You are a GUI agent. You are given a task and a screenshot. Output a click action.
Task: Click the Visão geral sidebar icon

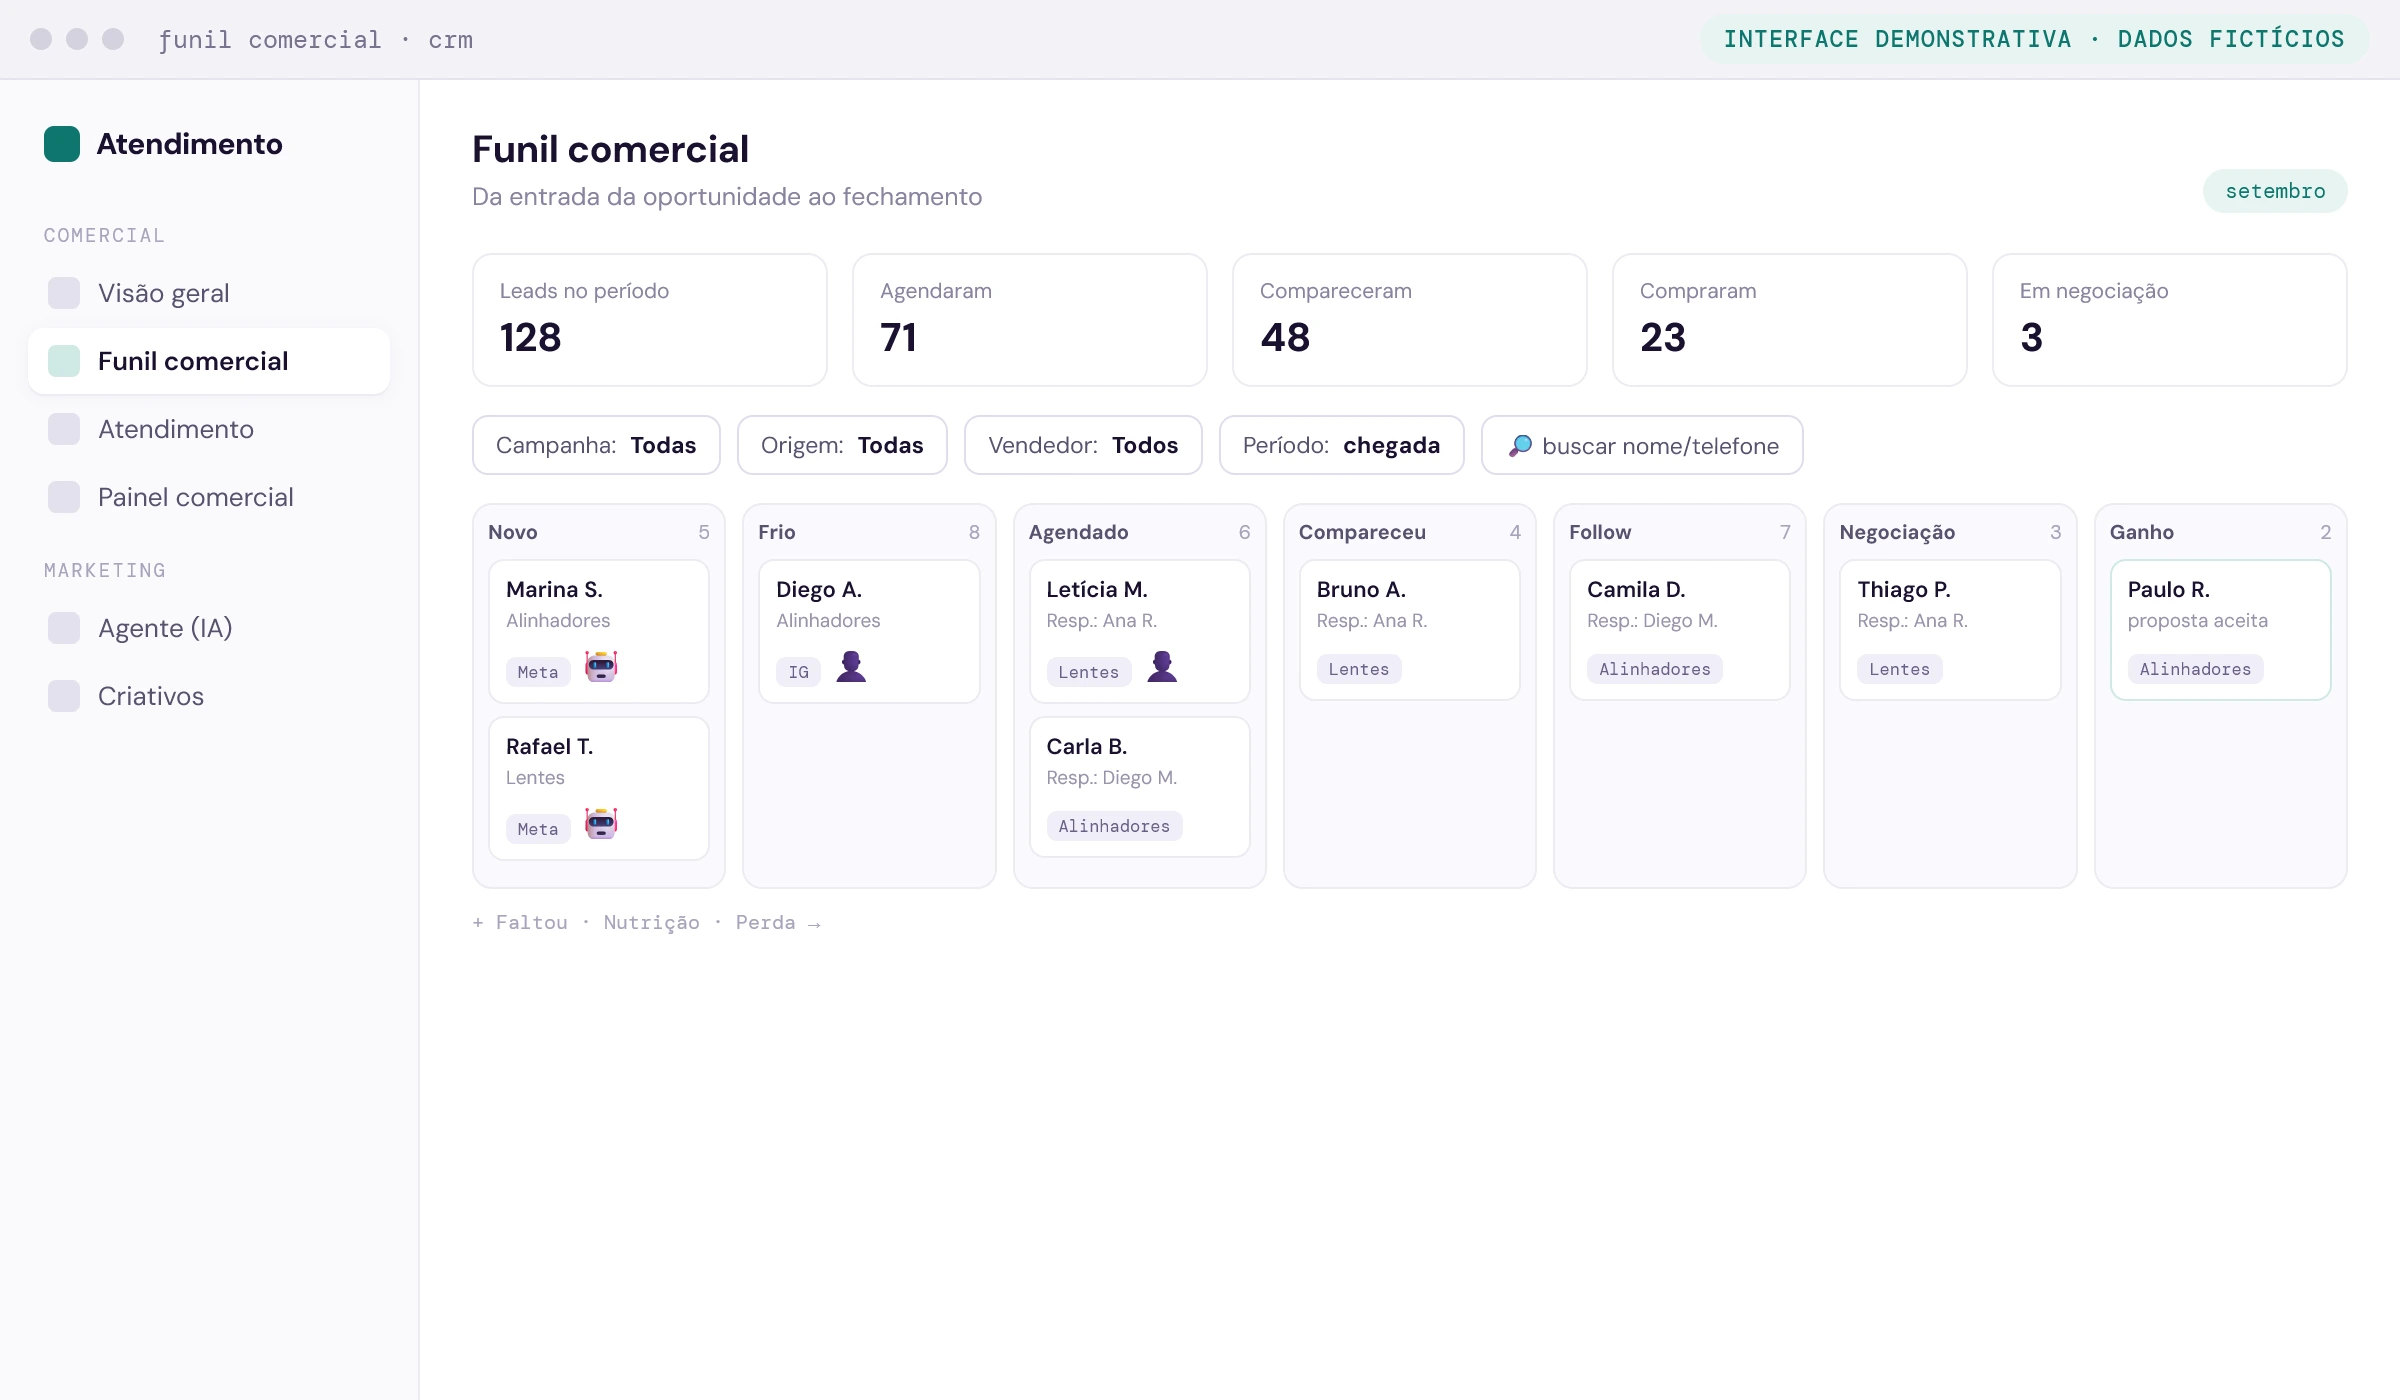click(64, 293)
